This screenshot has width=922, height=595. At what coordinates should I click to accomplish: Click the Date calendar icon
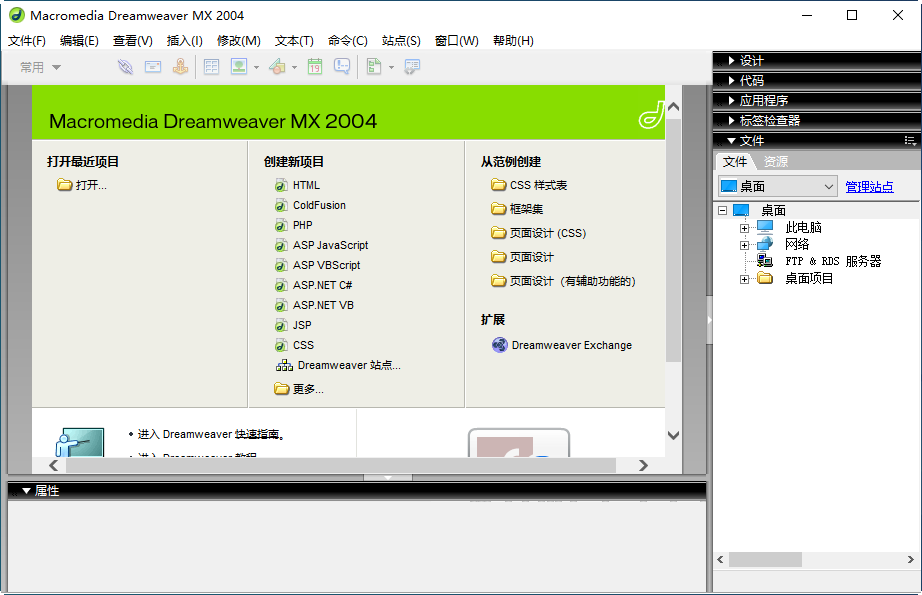tap(315, 66)
